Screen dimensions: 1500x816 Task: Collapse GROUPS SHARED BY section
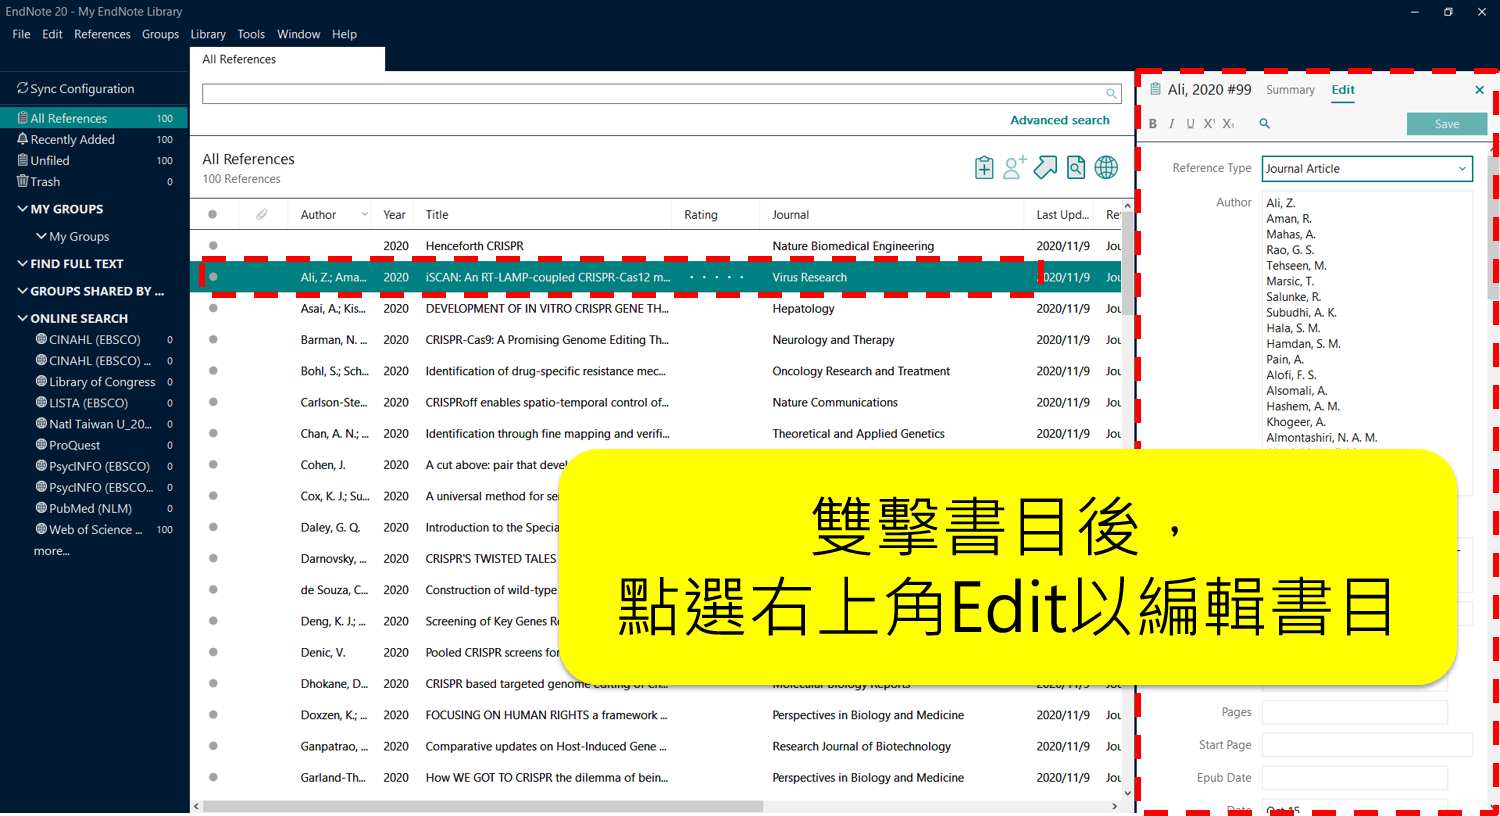point(22,291)
